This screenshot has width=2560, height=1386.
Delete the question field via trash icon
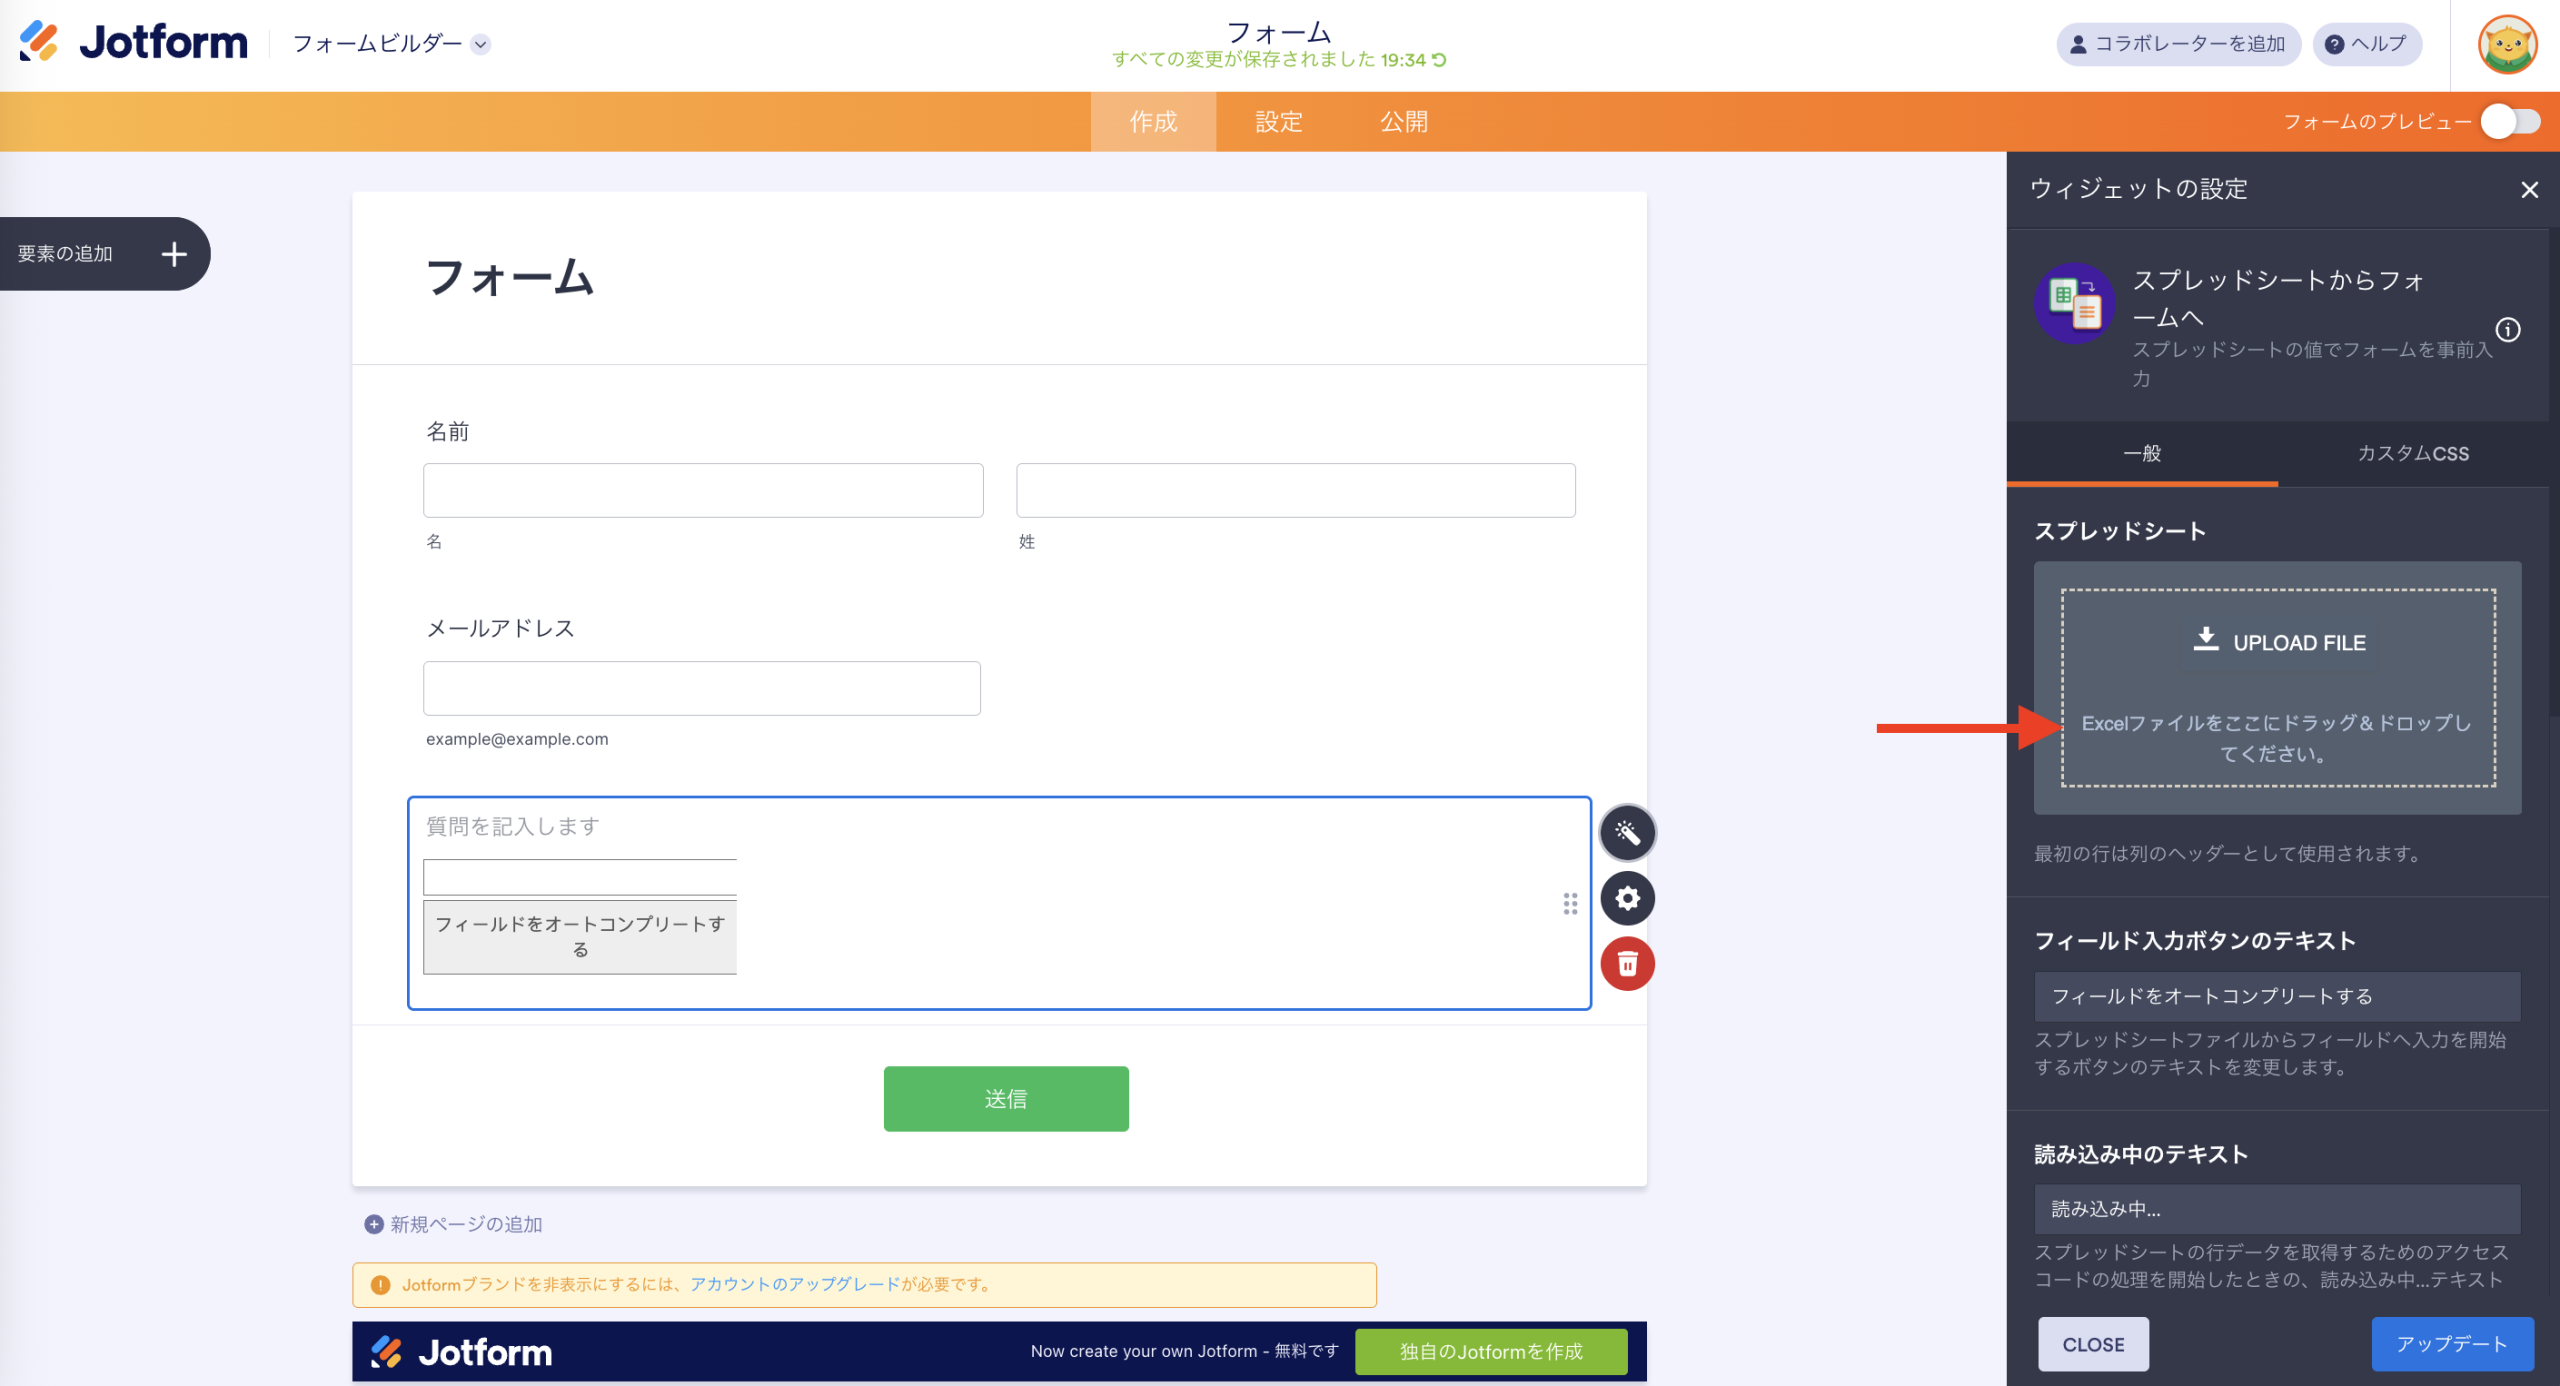coord(1627,963)
